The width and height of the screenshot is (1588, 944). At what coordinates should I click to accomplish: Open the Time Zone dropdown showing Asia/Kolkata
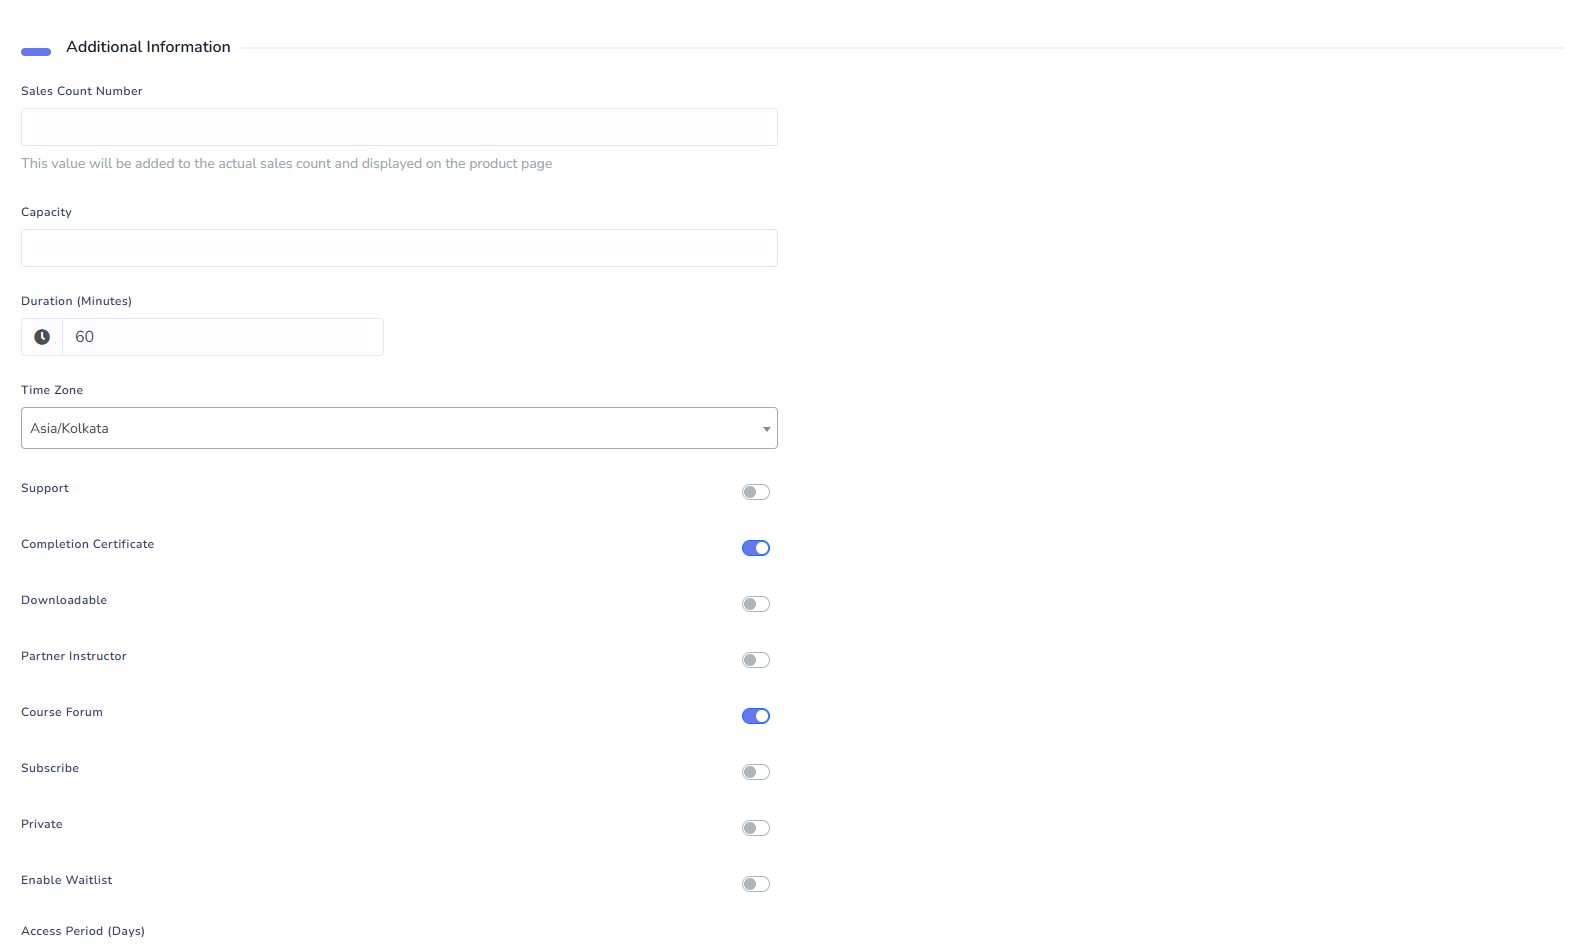(x=399, y=428)
